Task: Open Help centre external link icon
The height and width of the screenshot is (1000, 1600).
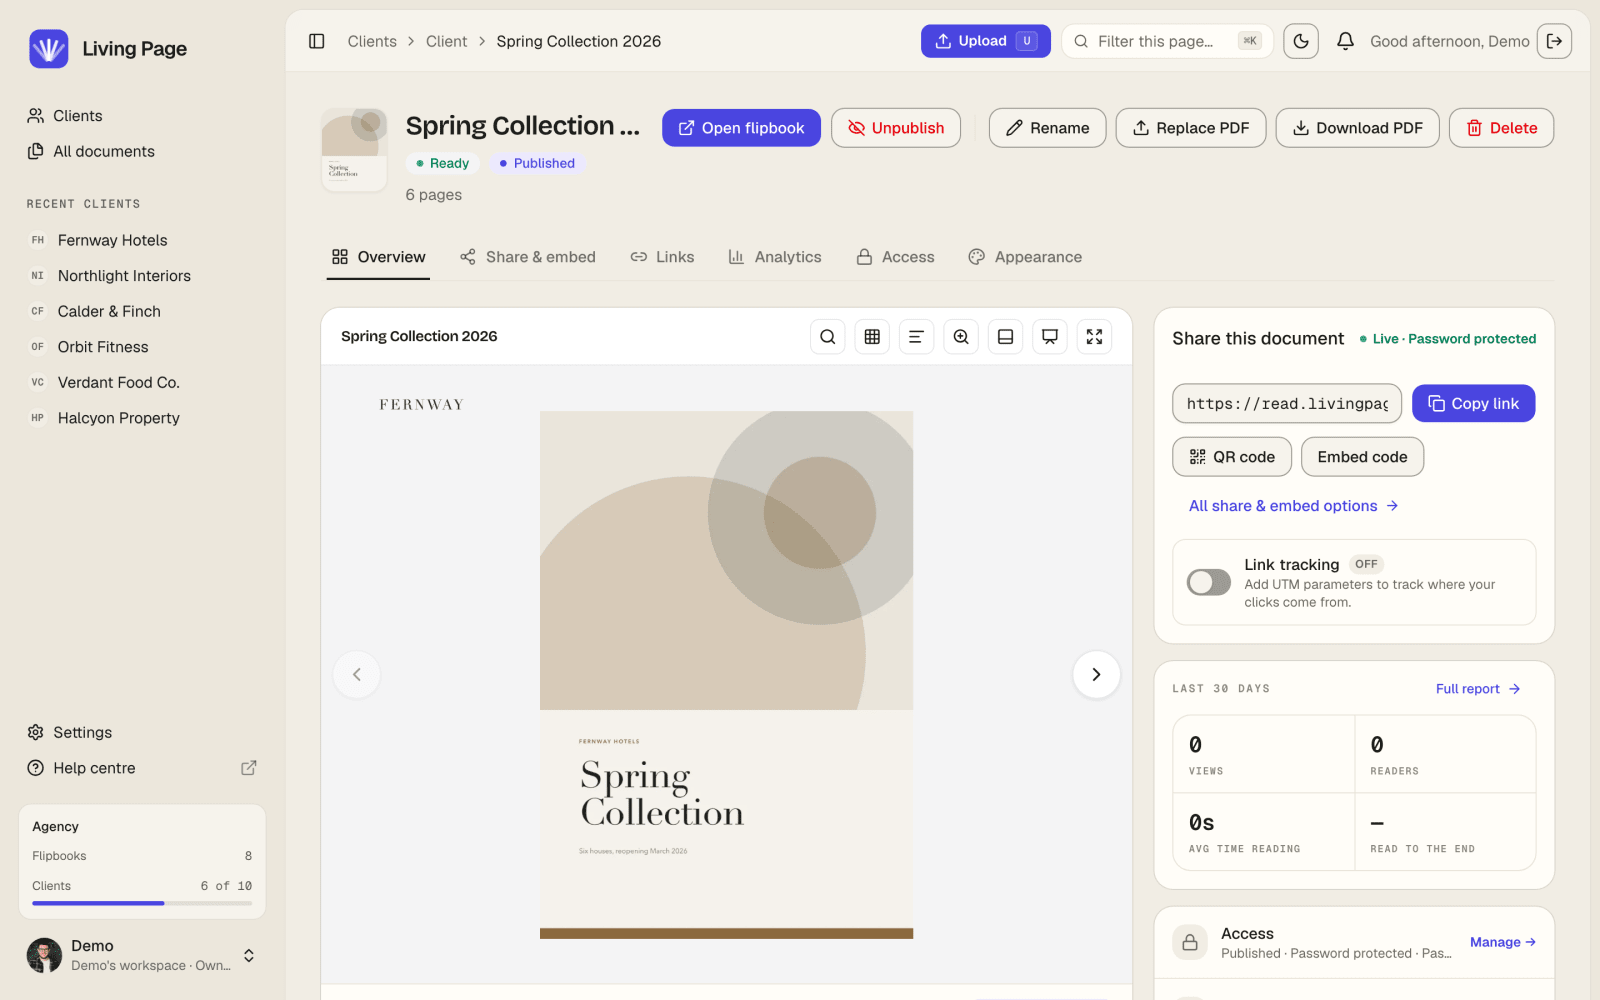Action: 249,768
